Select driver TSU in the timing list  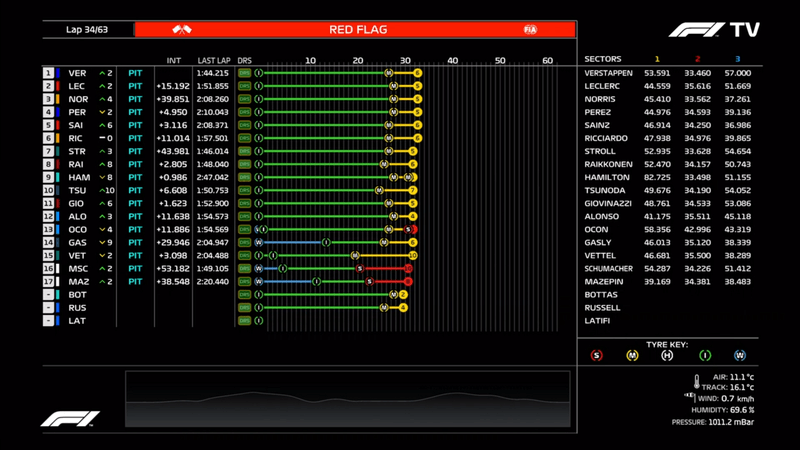(77, 190)
